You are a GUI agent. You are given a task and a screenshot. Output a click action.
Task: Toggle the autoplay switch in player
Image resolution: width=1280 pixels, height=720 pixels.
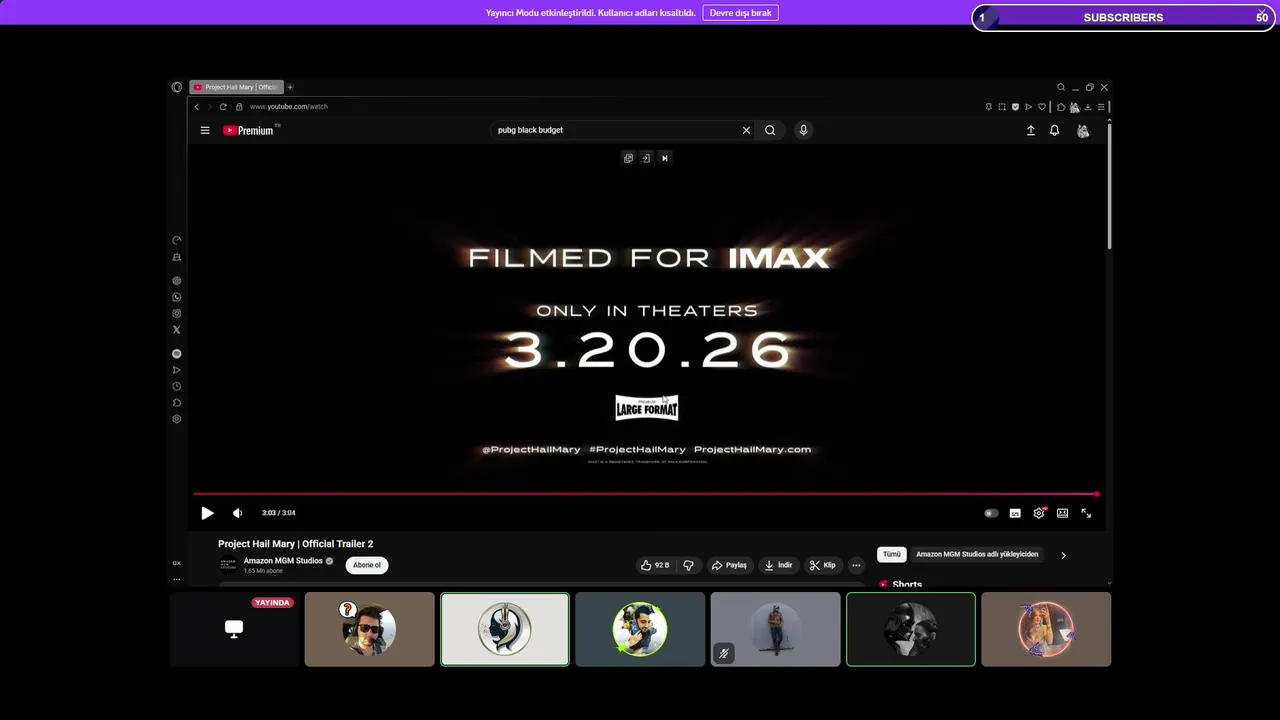[991, 513]
